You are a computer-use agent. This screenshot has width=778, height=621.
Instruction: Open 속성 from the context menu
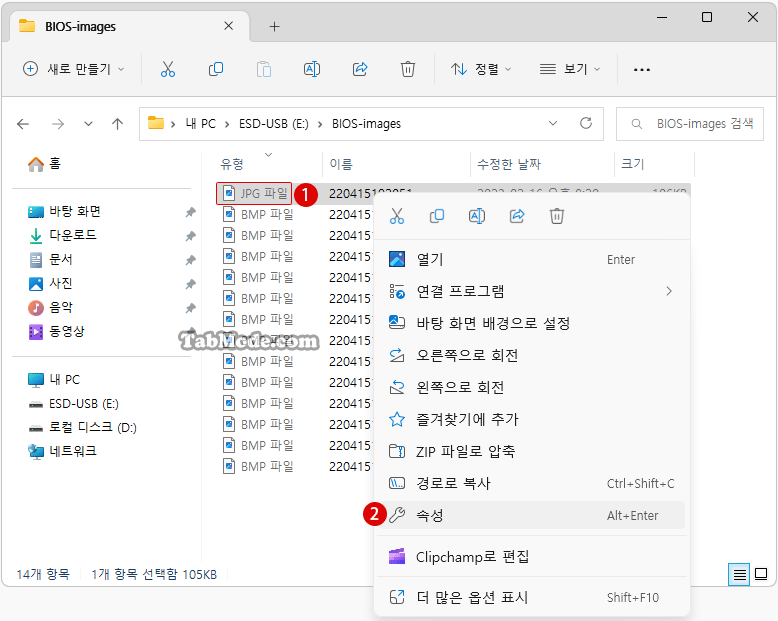[x=531, y=515]
